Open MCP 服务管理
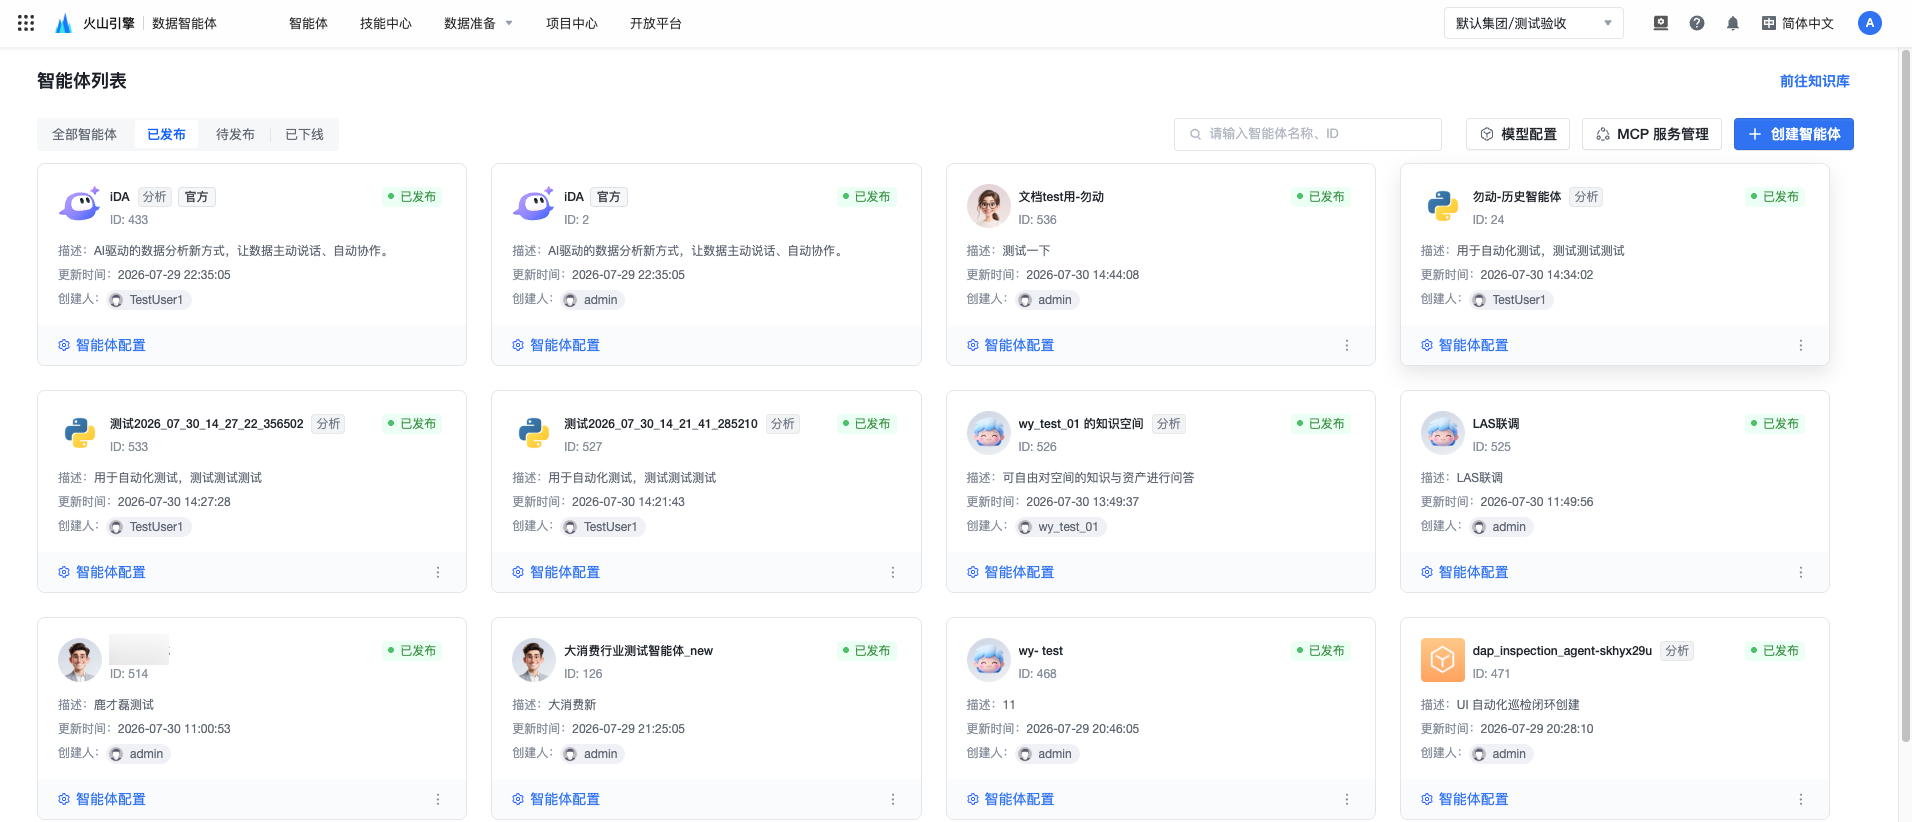 coord(1652,134)
